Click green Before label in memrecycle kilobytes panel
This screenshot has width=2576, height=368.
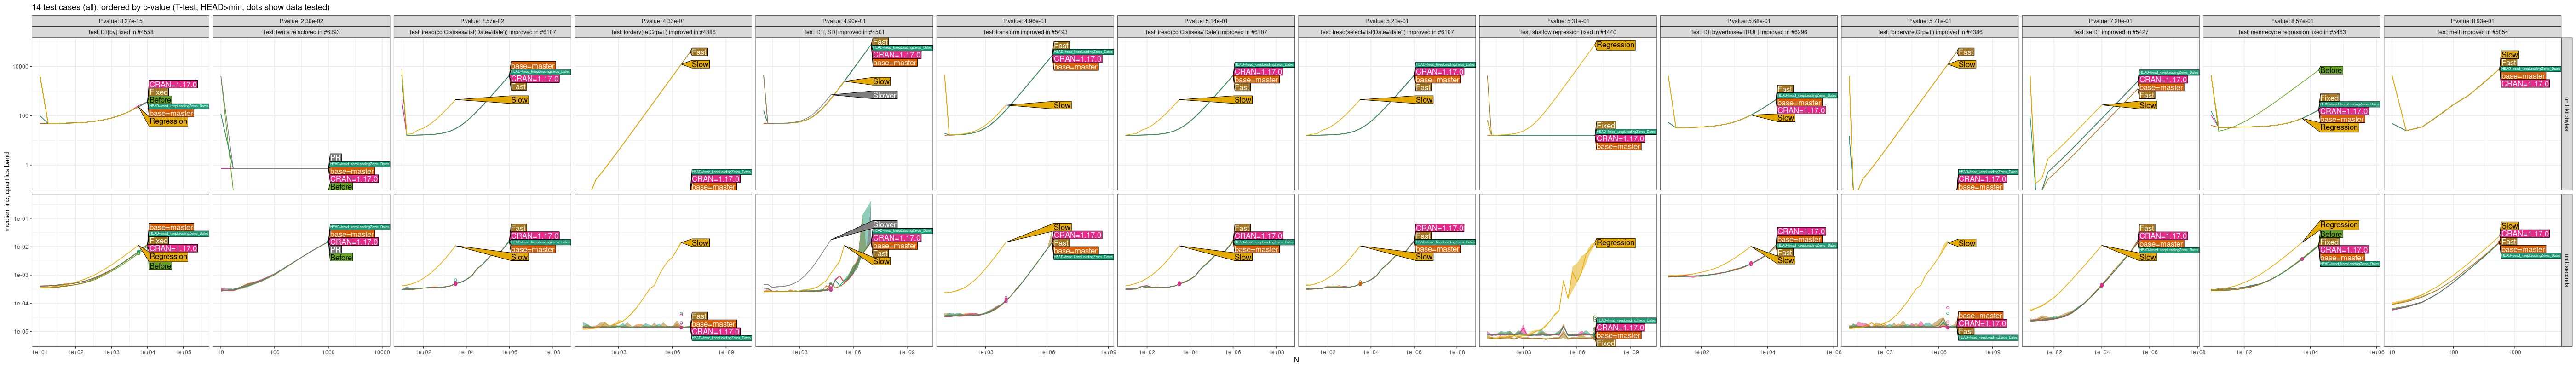click(x=2331, y=71)
